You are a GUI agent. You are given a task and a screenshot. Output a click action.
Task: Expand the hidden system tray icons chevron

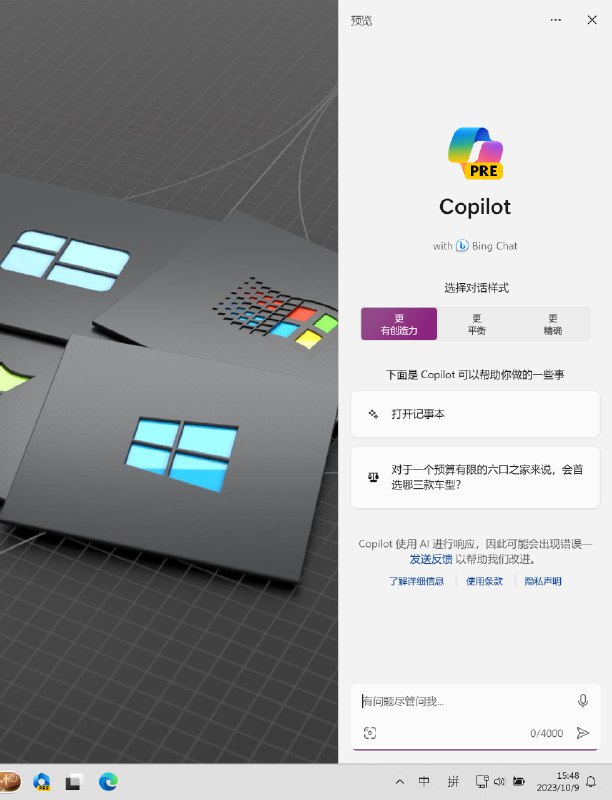400,781
